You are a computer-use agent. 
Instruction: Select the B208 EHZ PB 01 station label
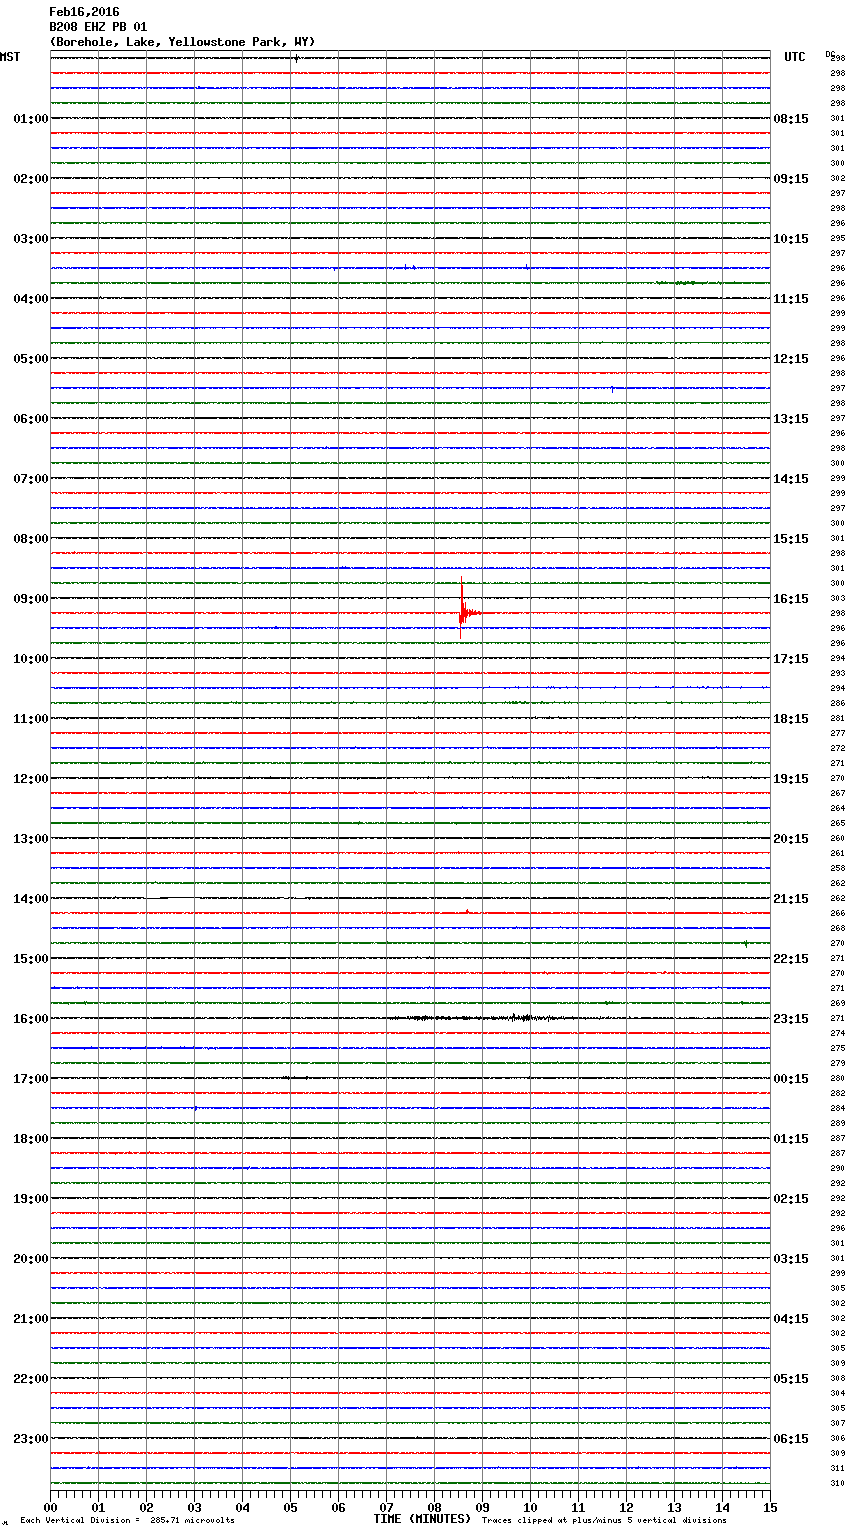click(98, 27)
